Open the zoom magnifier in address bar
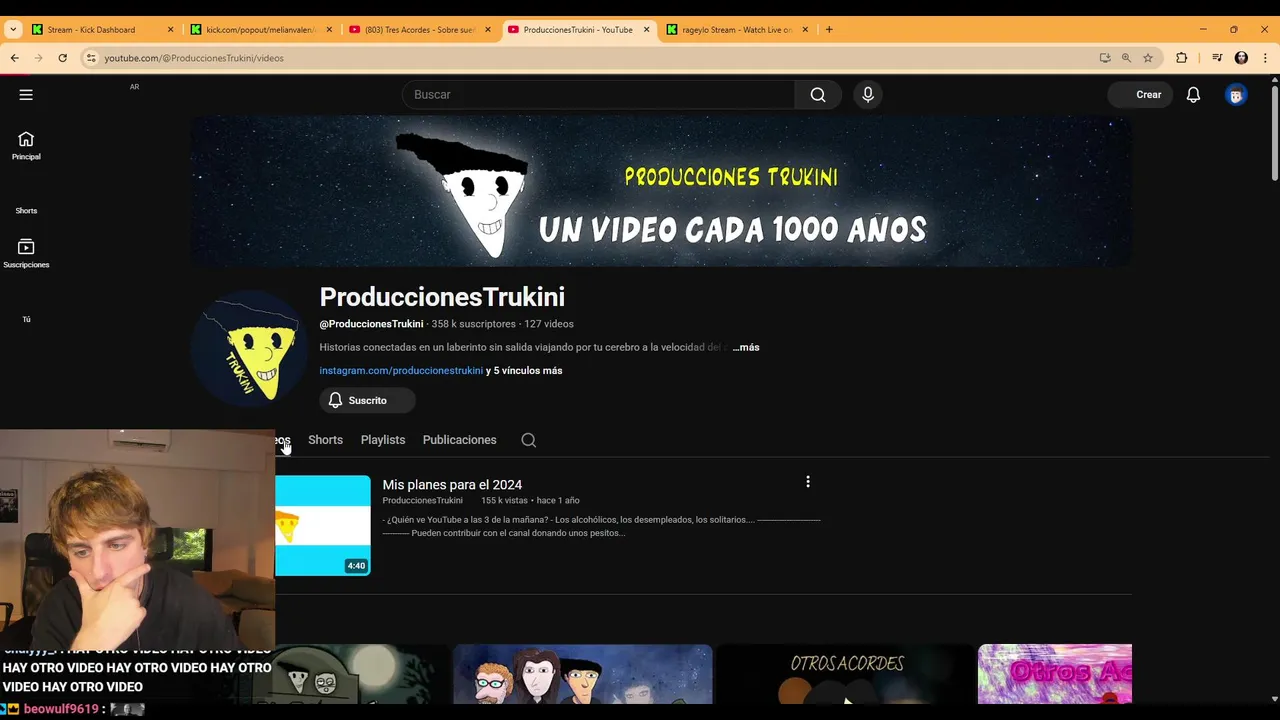The width and height of the screenshot is (1280, 720). point(1126,58)
